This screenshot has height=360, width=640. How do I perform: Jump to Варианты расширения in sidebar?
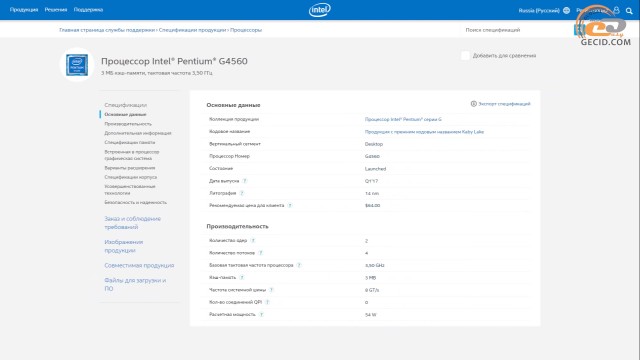click(129, 168)
